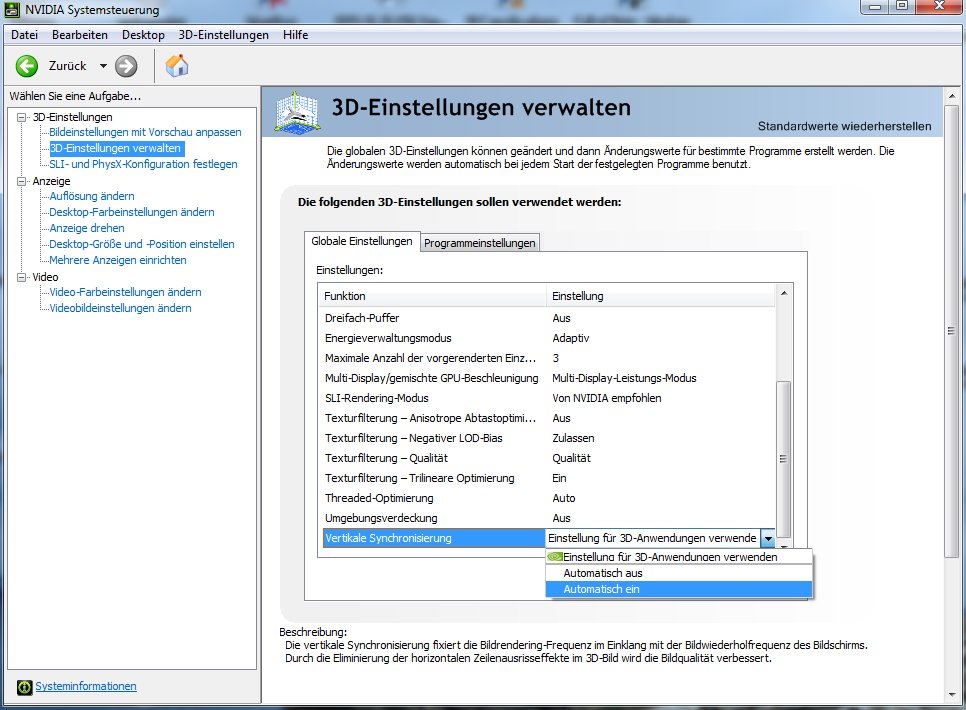The height and width of the screenshot is (710, 966).
Task: Open the Hilfe menu
Action: point(295,35)
